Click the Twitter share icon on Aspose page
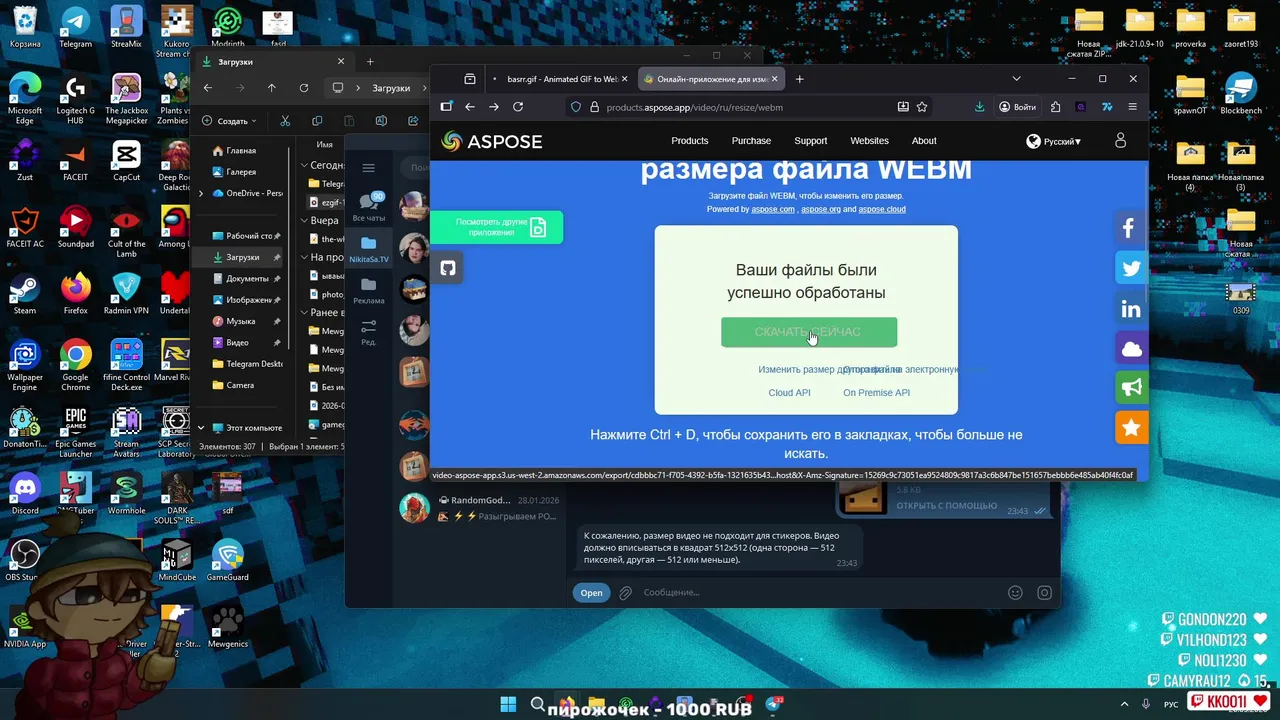The width and height of the screenshot is (1280, 720). (1131, 269)
